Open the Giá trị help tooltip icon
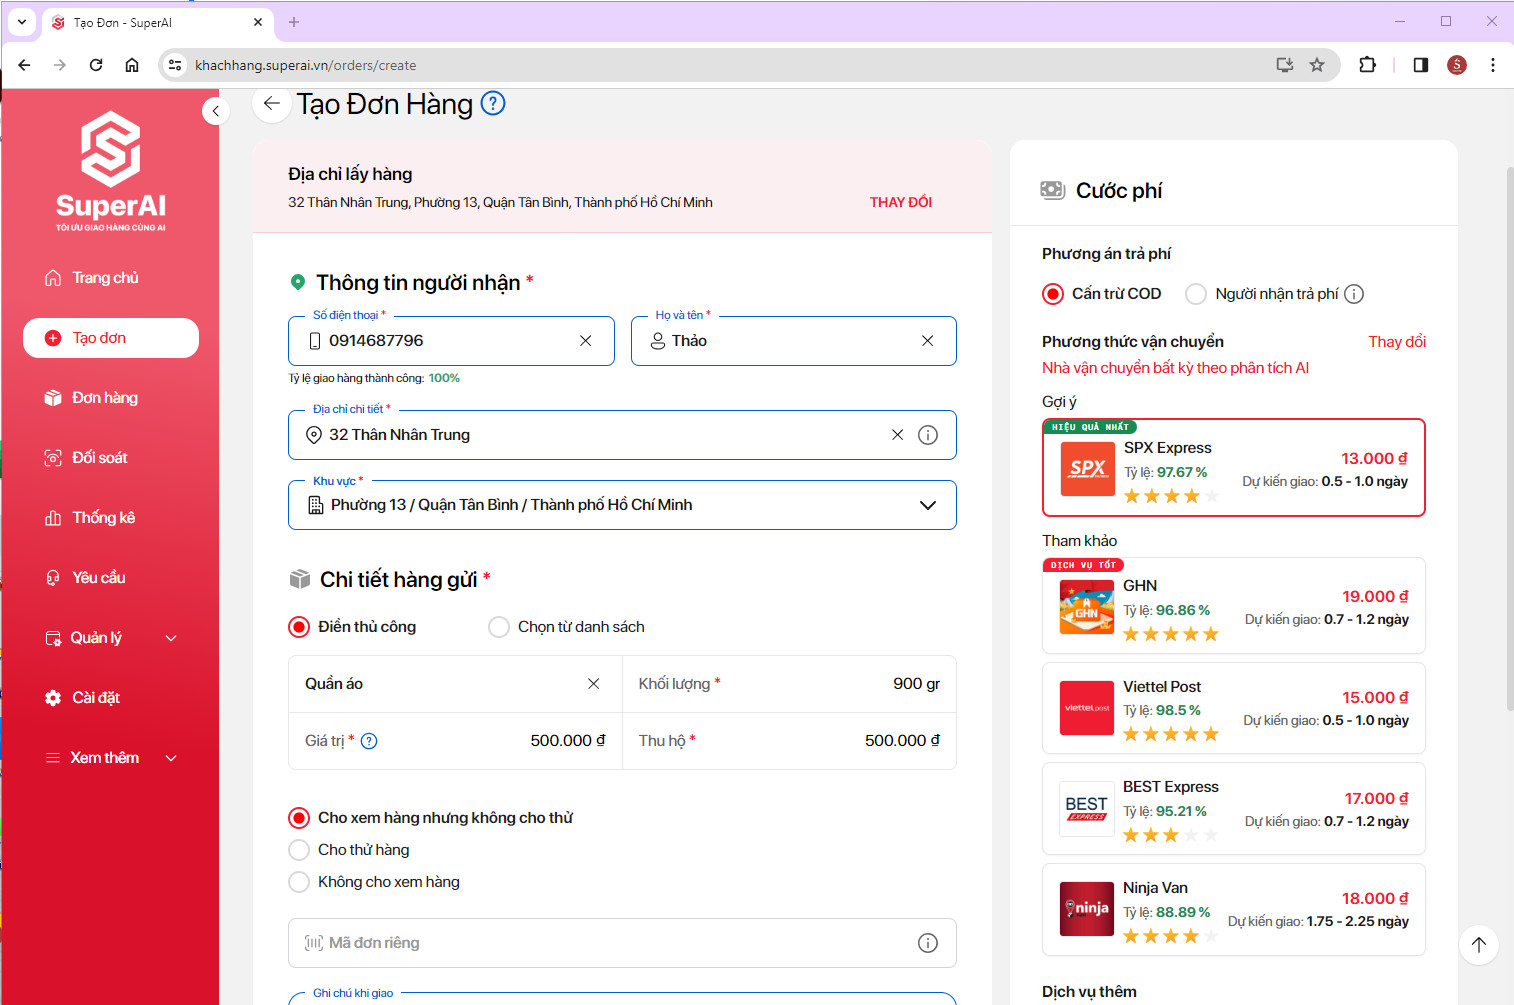Image resolution: width=1514 pixels, height=1005 pixels. click(369, 741)
